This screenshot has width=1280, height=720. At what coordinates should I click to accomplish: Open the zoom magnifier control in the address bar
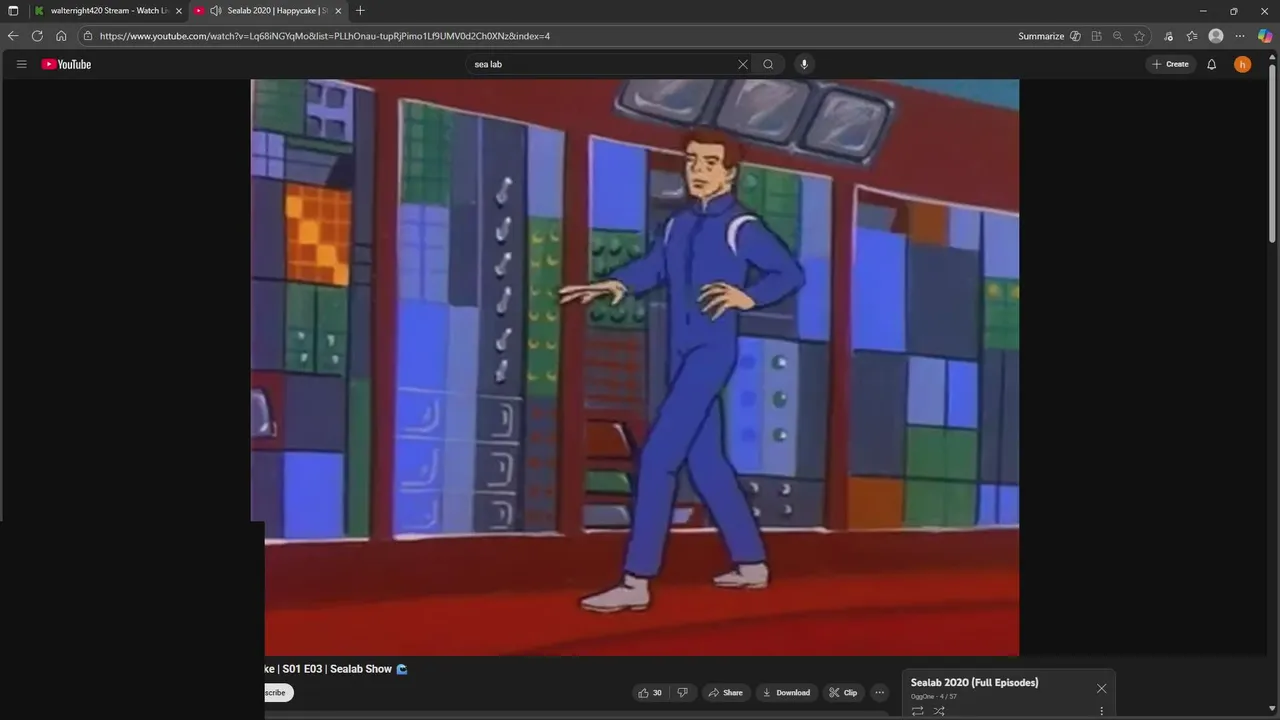[x=1118, y=36]
